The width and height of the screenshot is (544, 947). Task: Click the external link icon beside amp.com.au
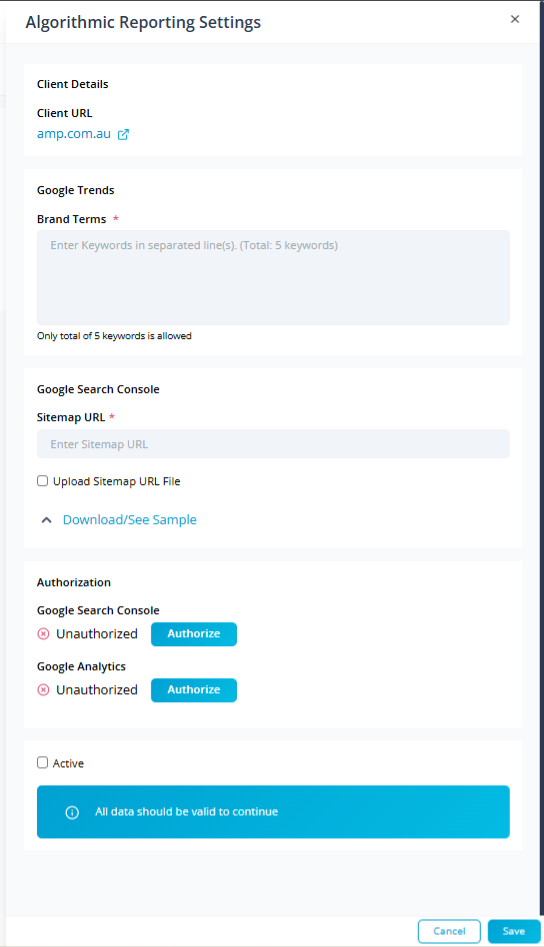123,135
